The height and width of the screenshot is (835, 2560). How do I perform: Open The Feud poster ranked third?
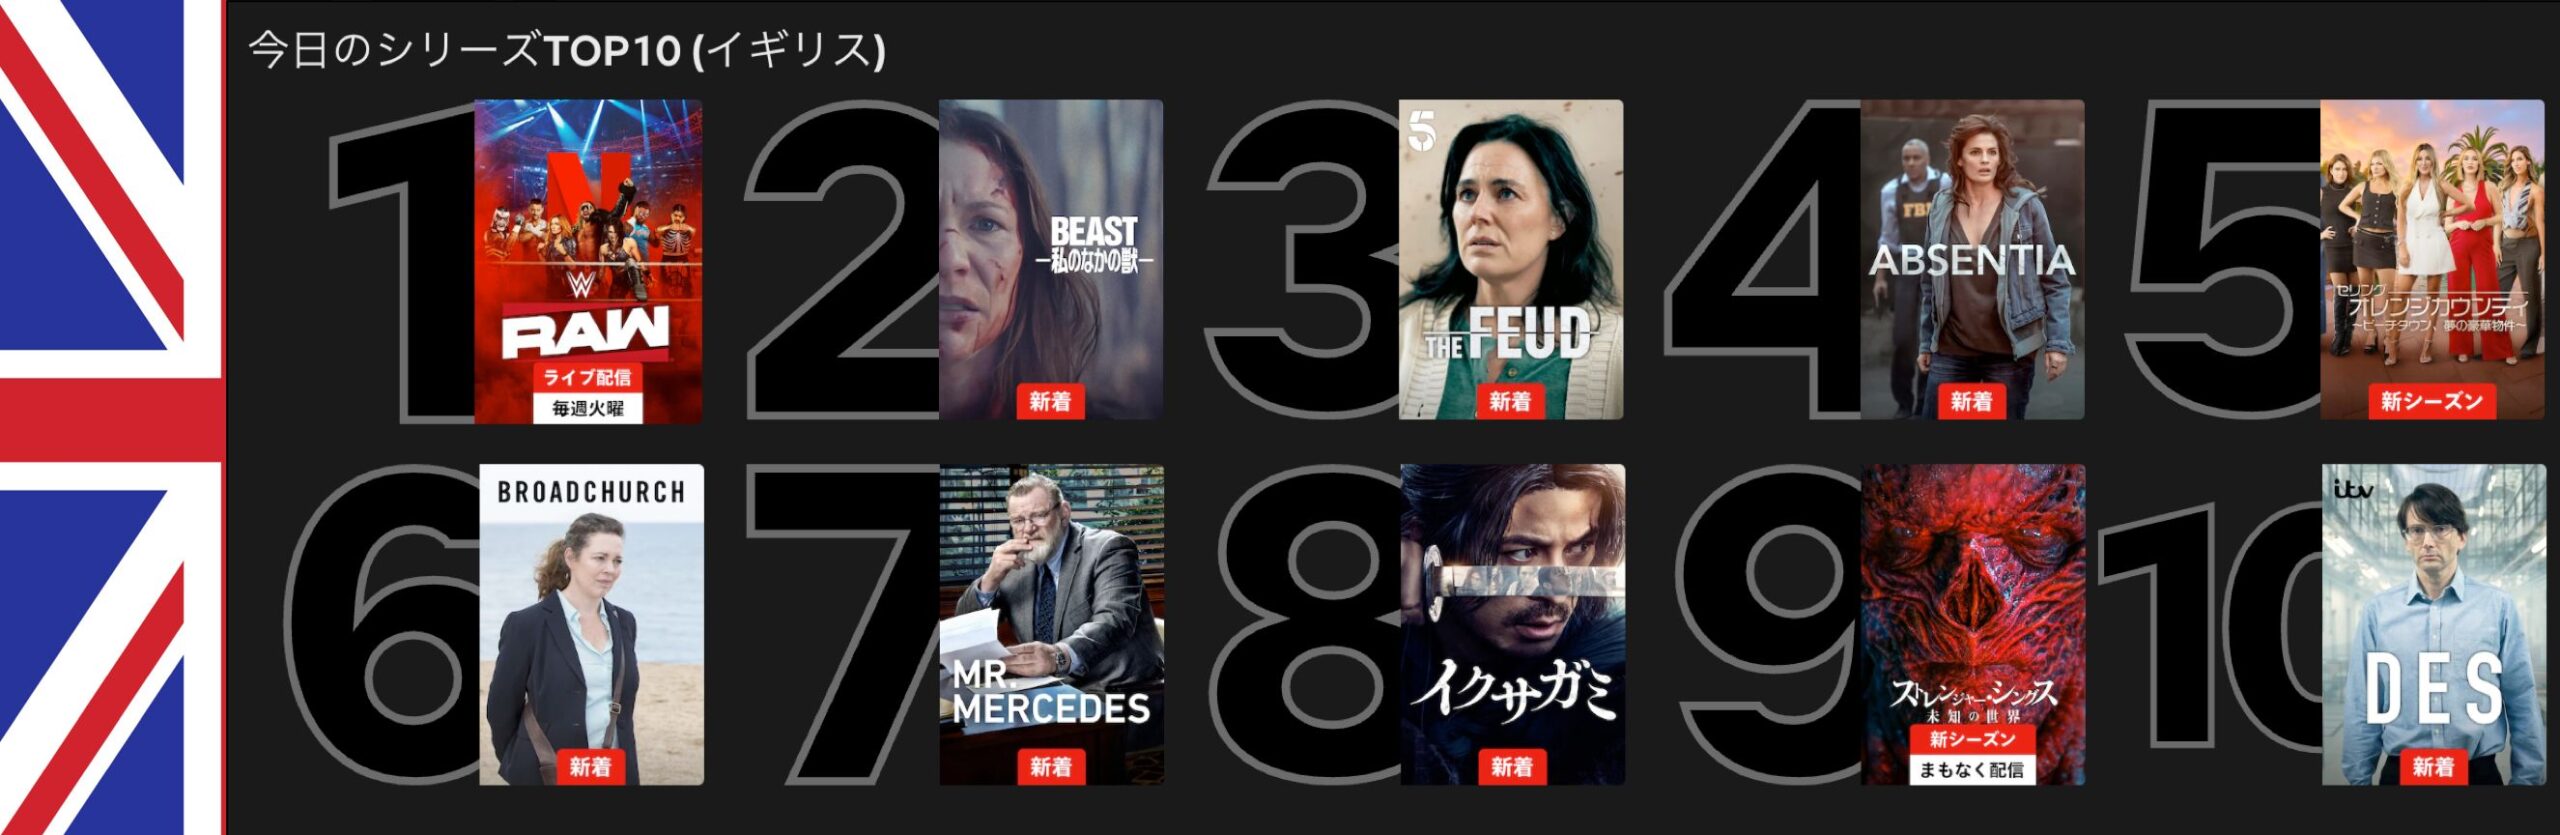click(x=1511, y=260)
